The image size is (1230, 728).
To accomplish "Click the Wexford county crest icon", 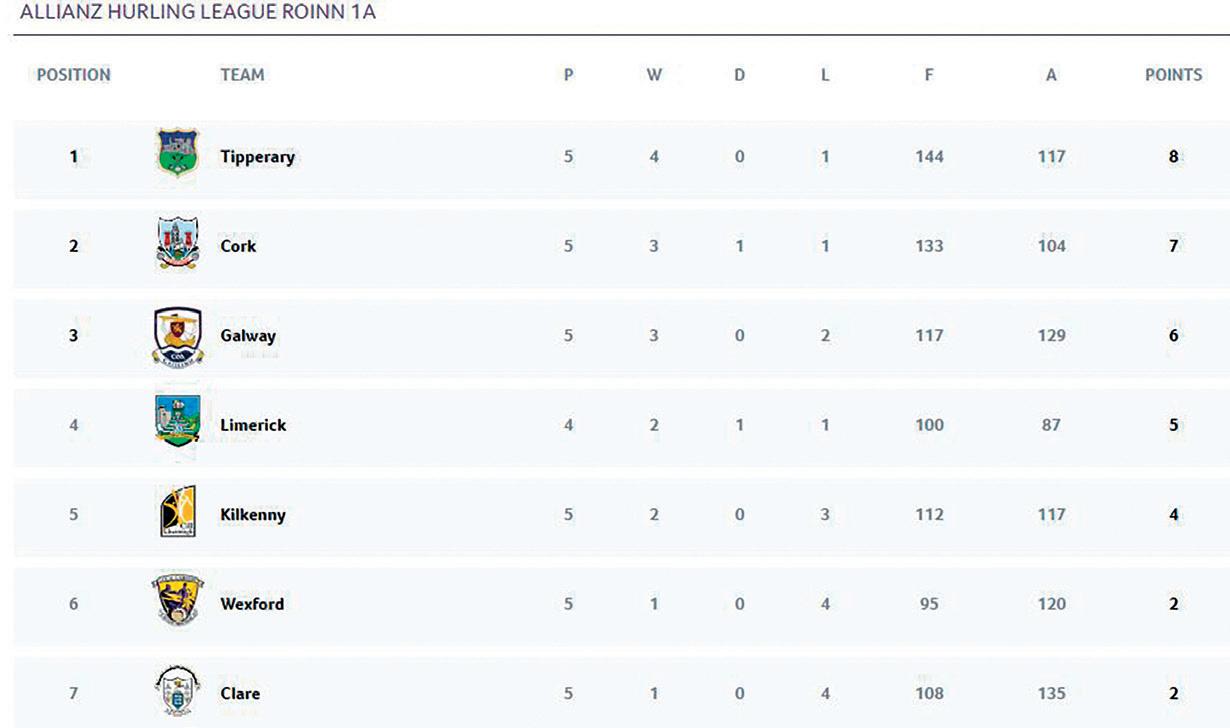I will point(178,600).
